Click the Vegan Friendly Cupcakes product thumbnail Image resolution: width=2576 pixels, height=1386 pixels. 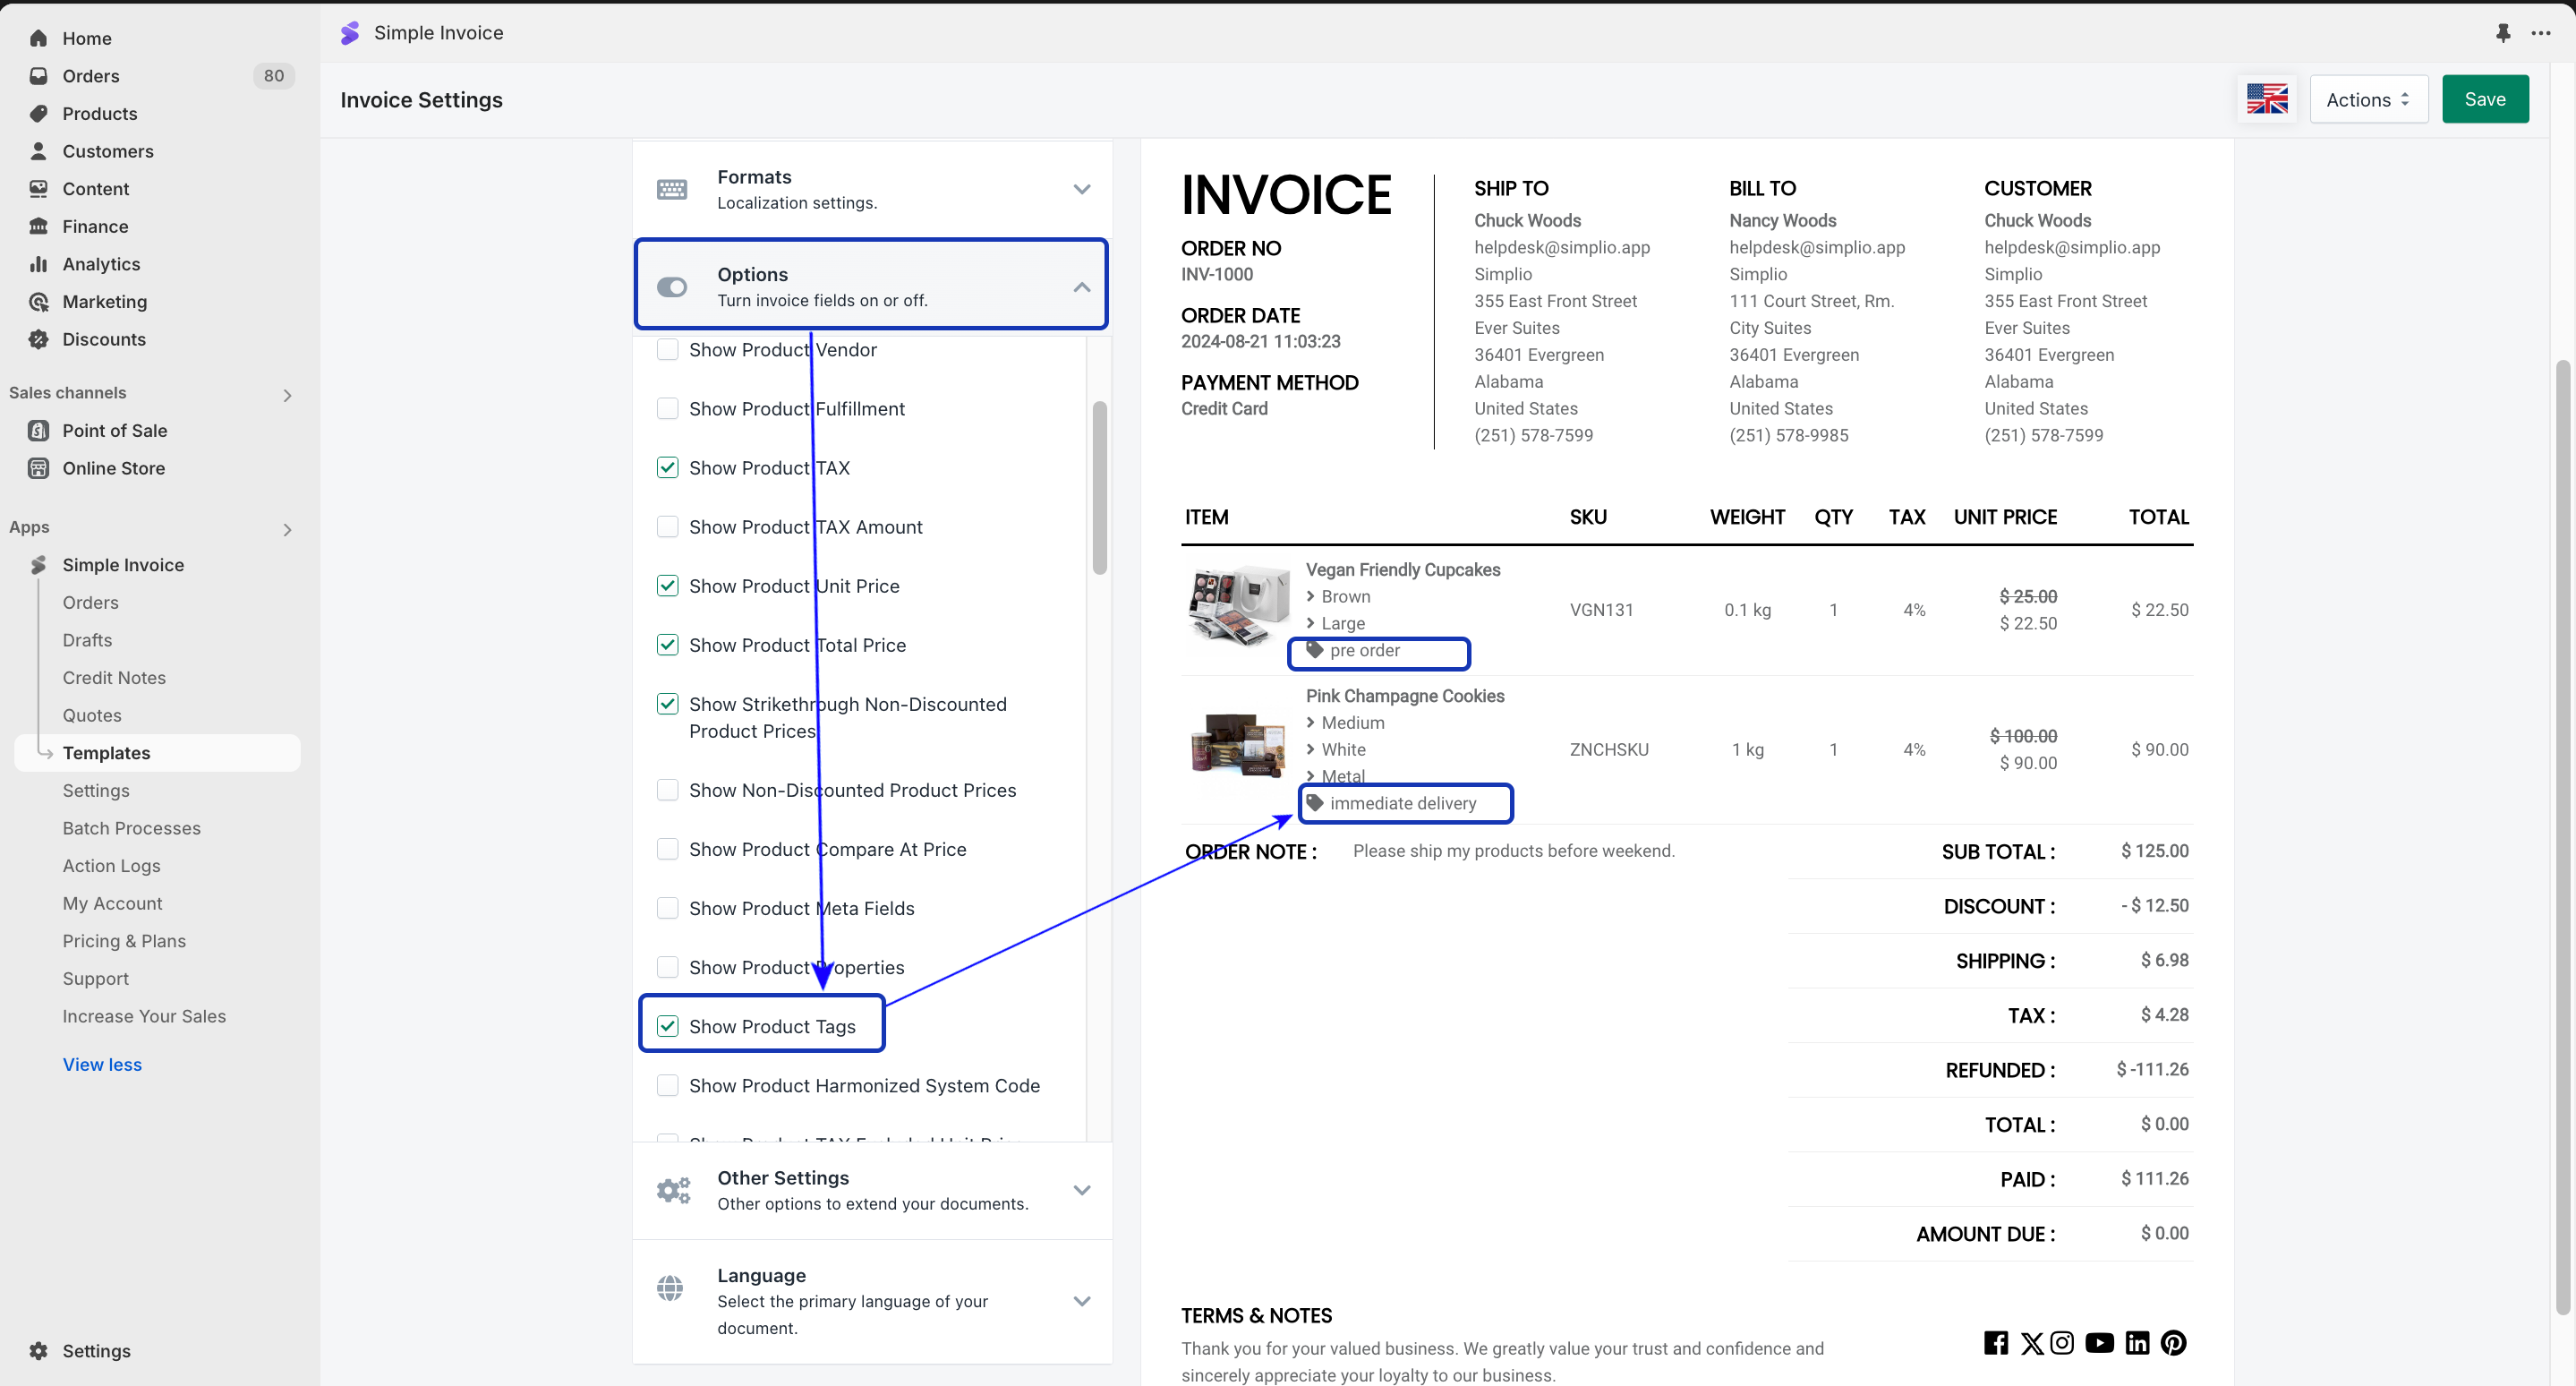(1237, 605)
